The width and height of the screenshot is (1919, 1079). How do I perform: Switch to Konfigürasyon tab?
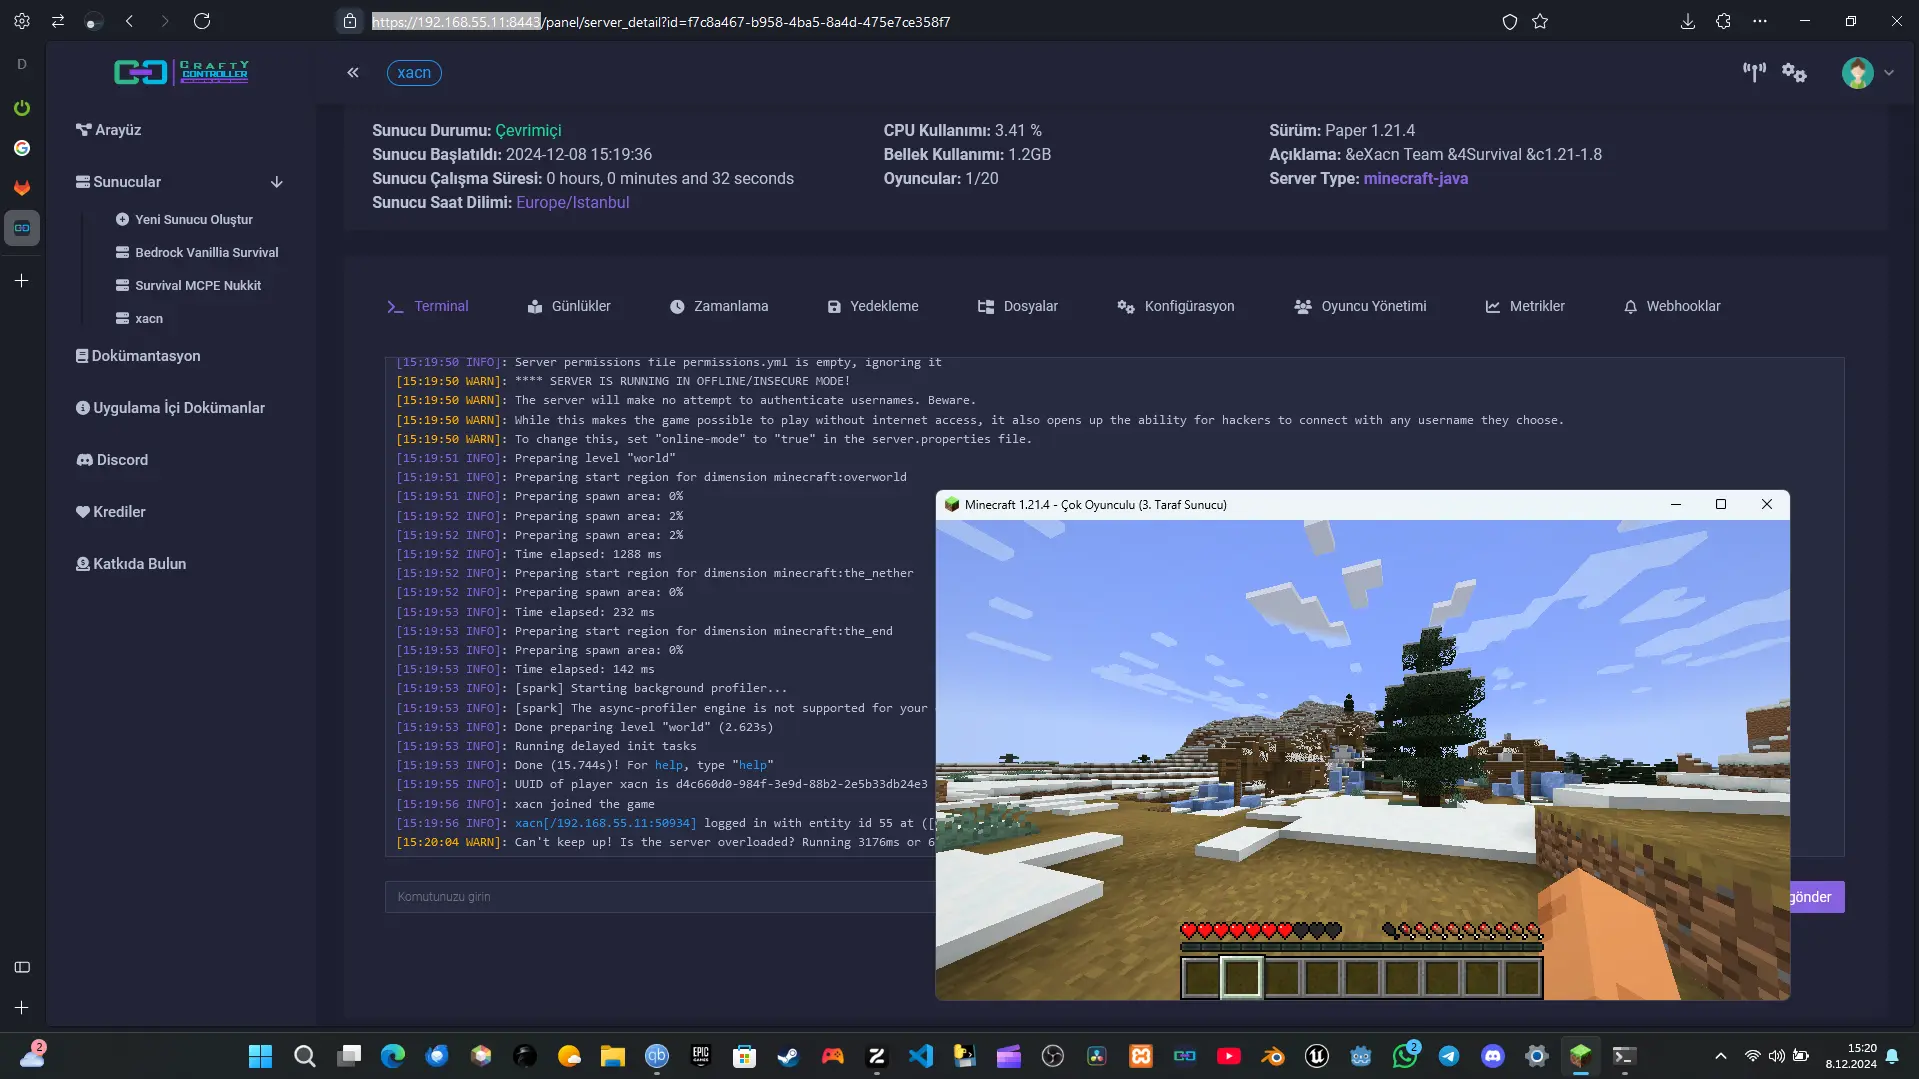point(1175,306)
